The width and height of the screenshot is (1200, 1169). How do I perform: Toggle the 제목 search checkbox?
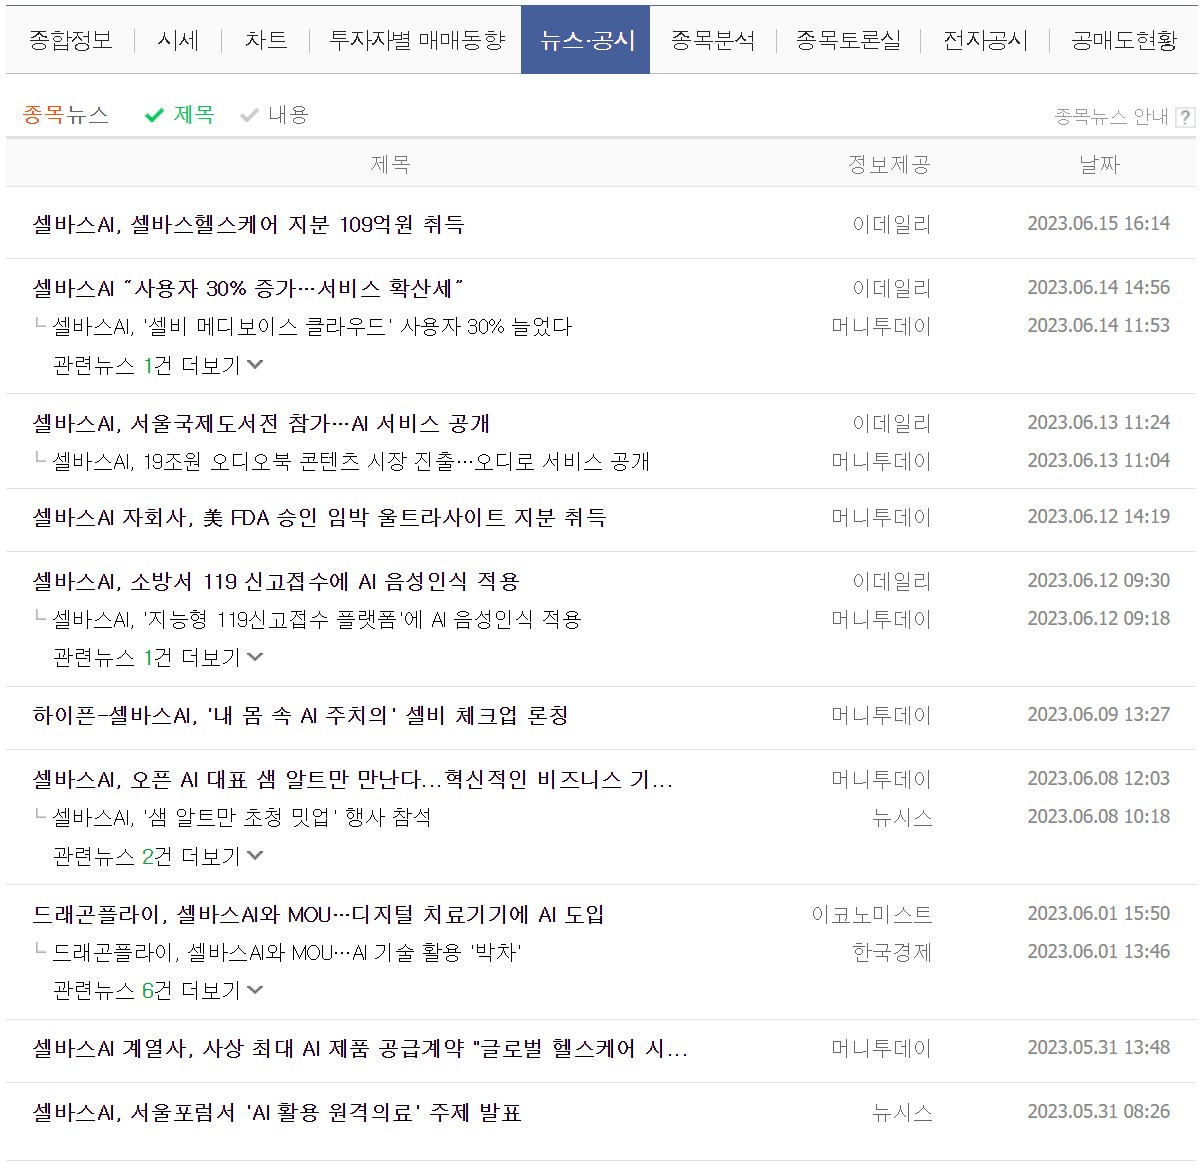pos(180,115)
